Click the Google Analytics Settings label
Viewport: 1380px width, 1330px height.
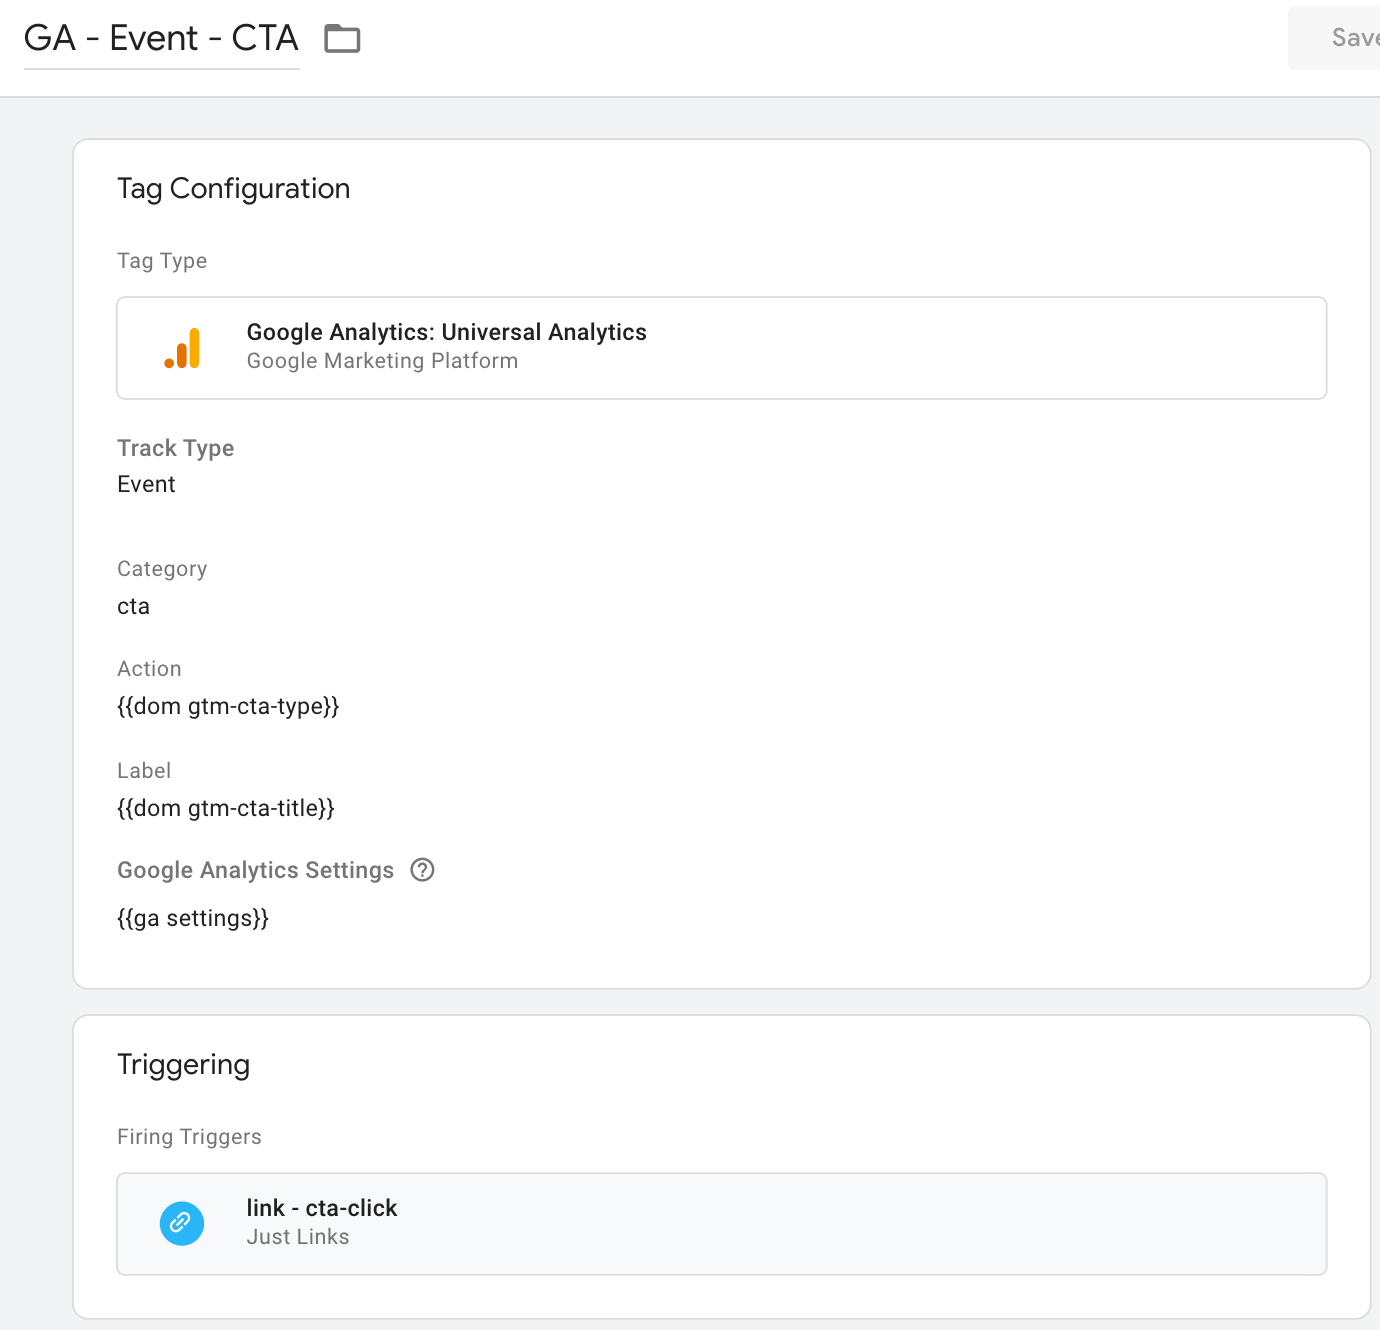point(256,870)
